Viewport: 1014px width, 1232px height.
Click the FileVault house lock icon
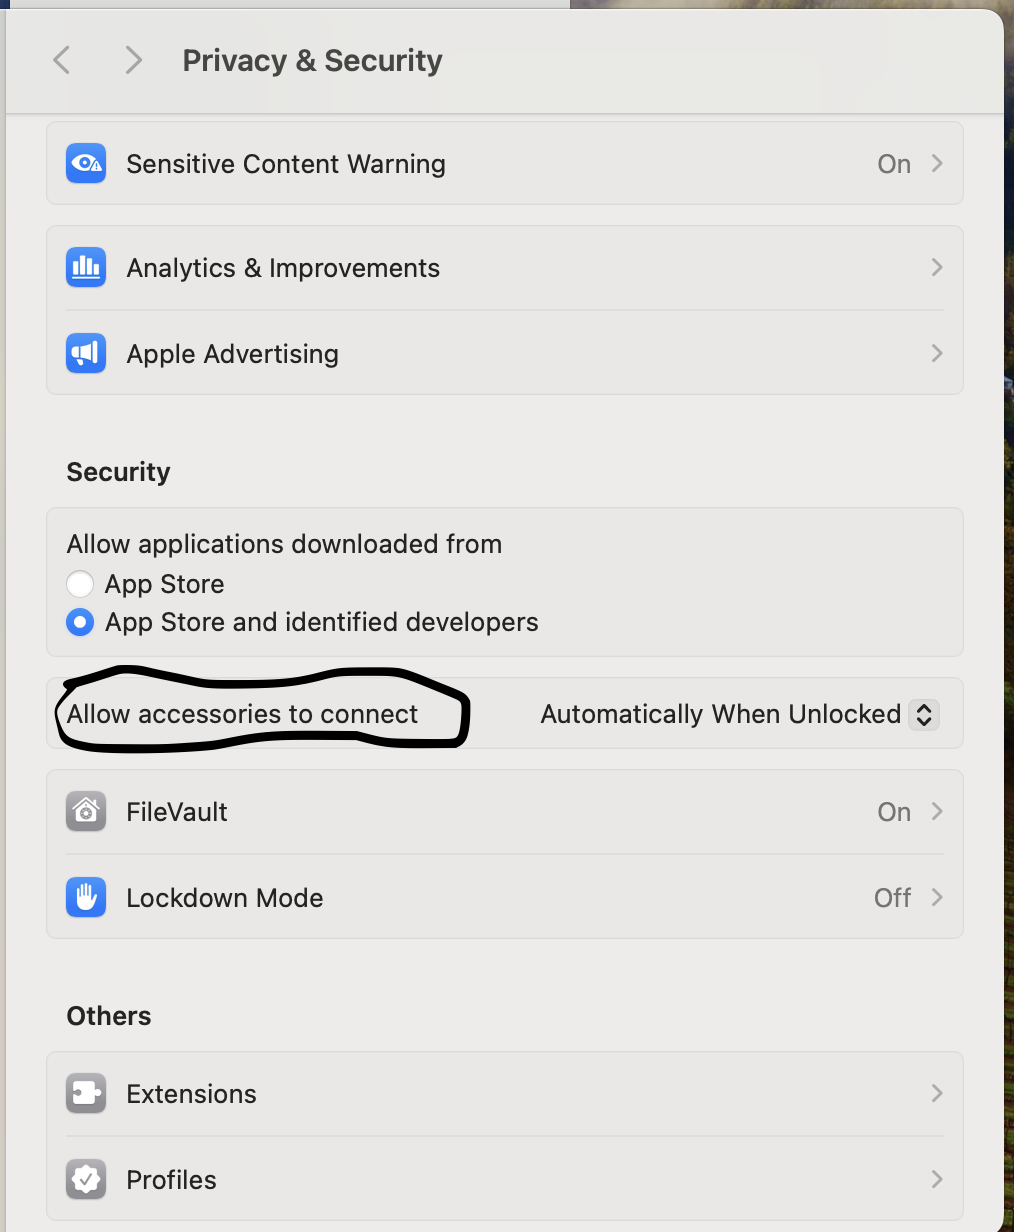[86, 811]
